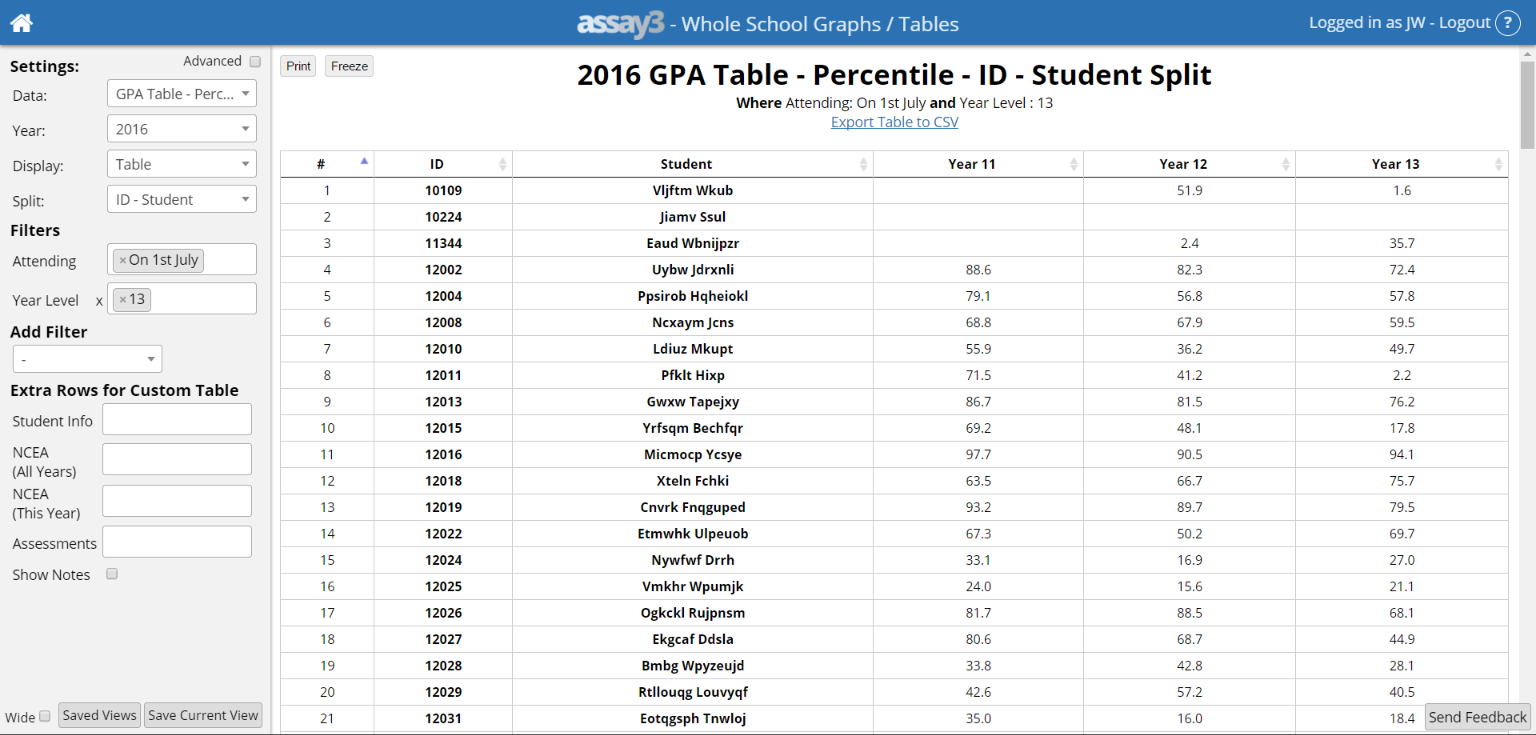1536x735 pixels.
Task: Click the home icon in the top bar
Action: [x=20, y=22]
